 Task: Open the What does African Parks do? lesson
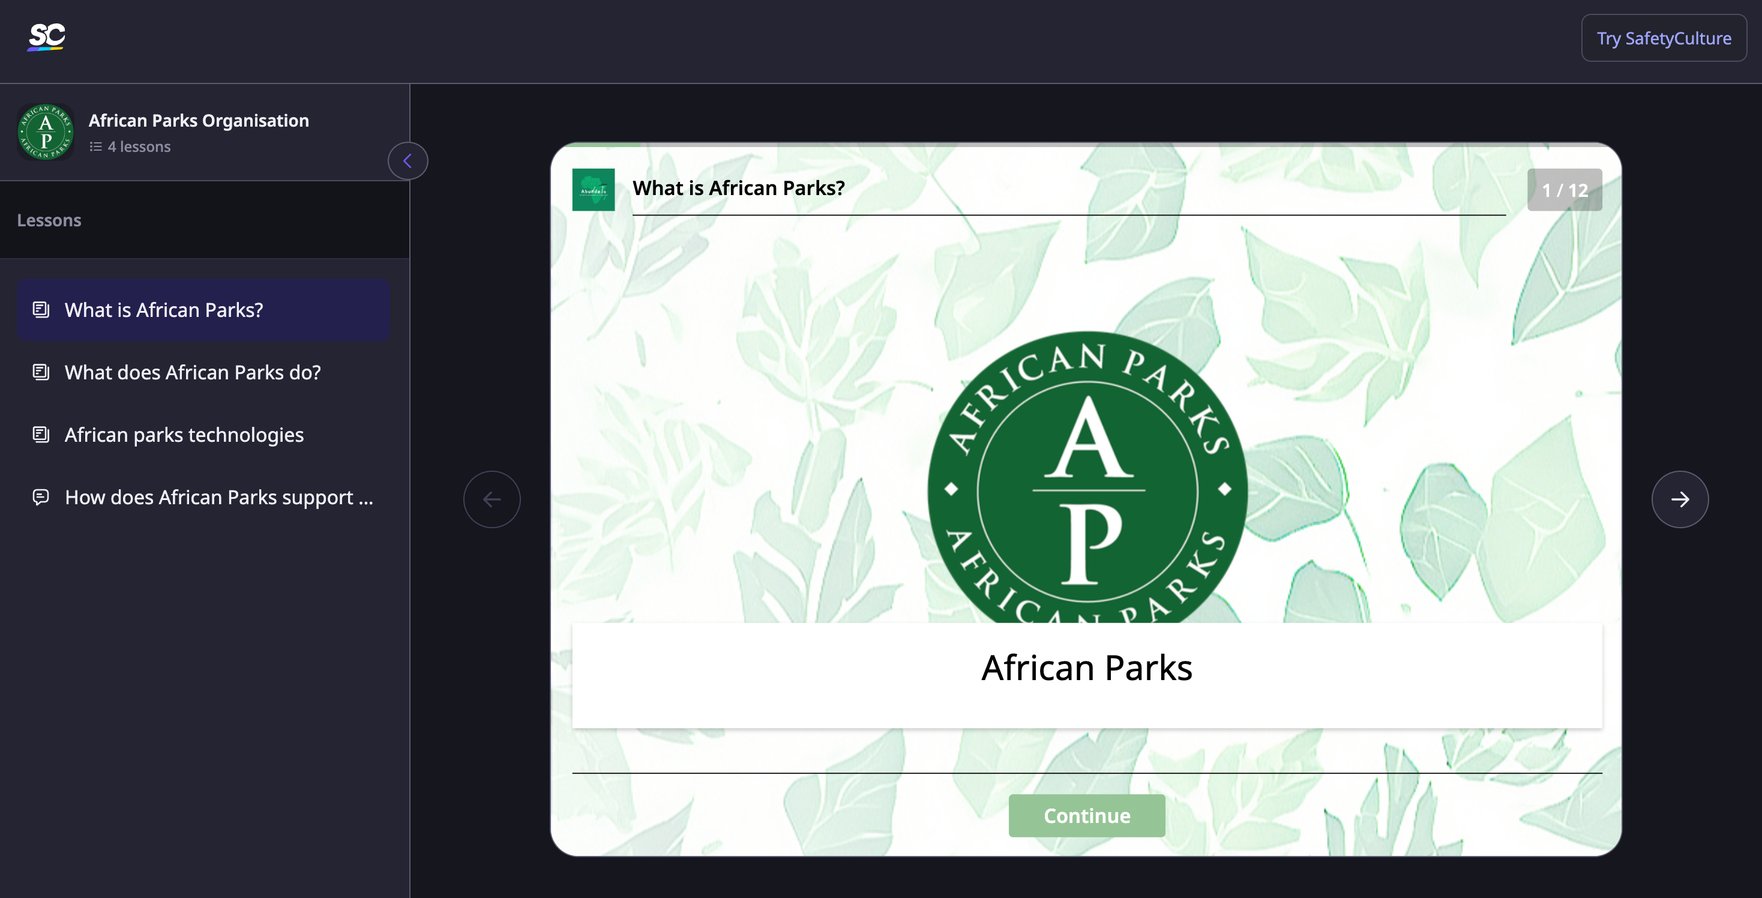pyautogui.click(x=203, y=372)
